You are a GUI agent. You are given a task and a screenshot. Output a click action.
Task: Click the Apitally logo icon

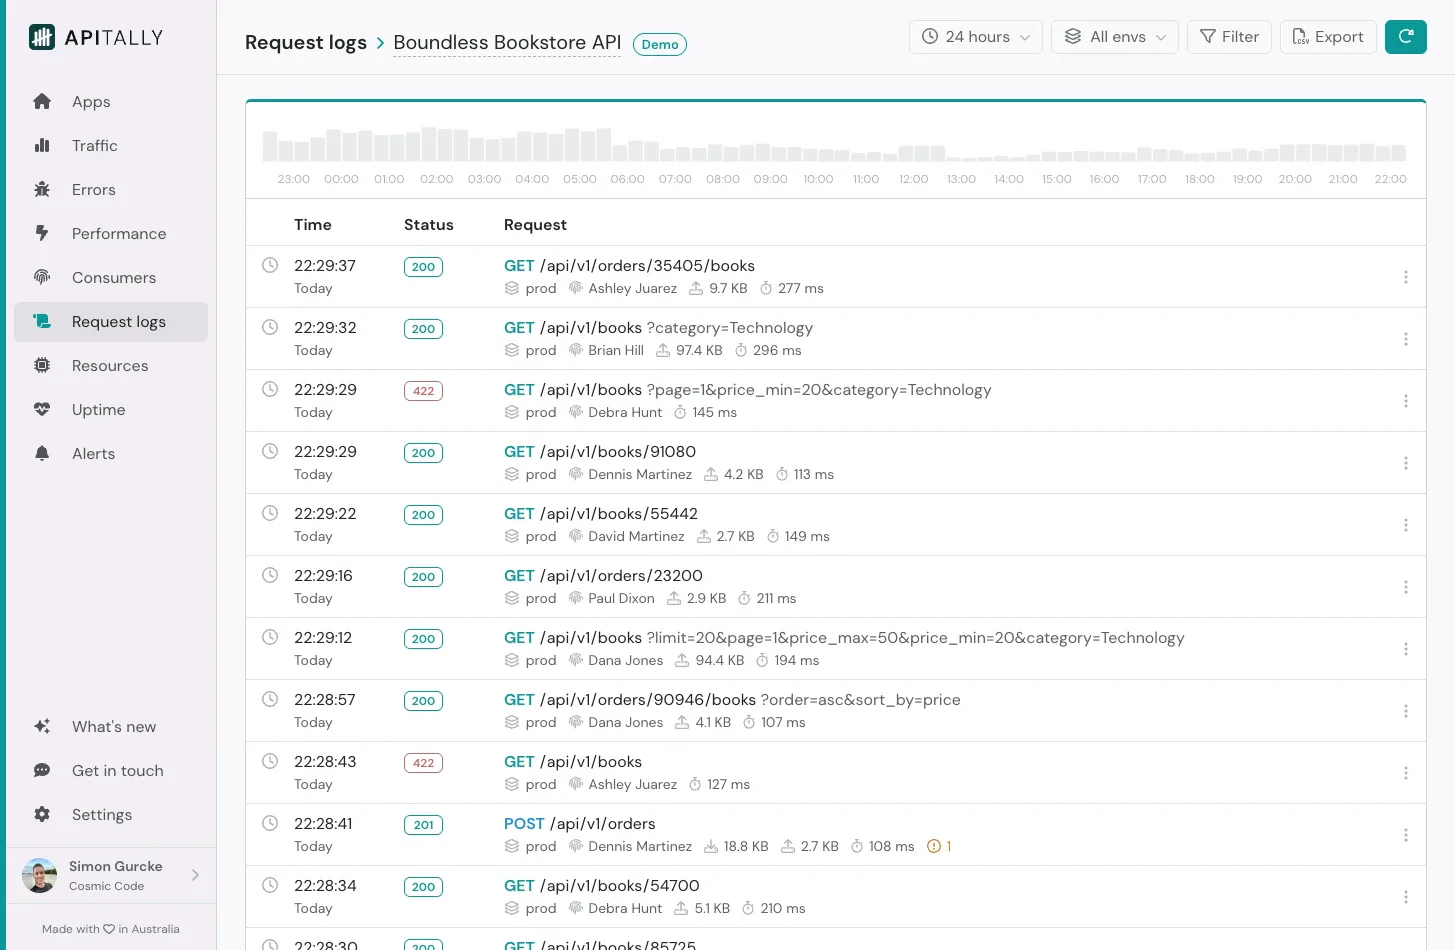coord(42,37)
